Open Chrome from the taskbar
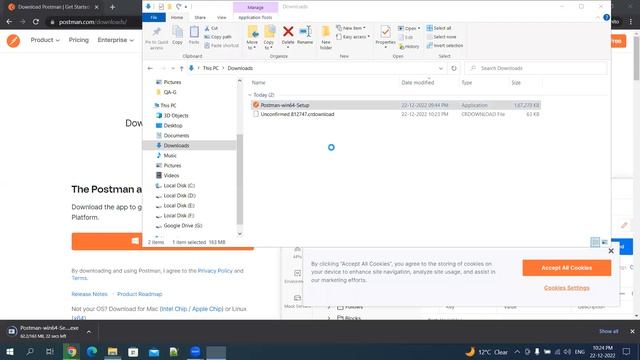 click(x=71, y=351)
